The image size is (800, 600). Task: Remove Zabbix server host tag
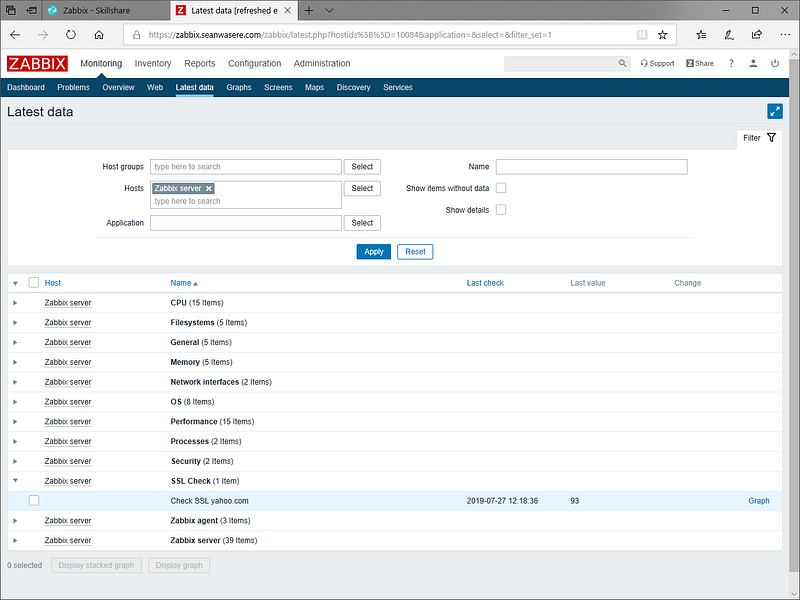pos(209,188)
